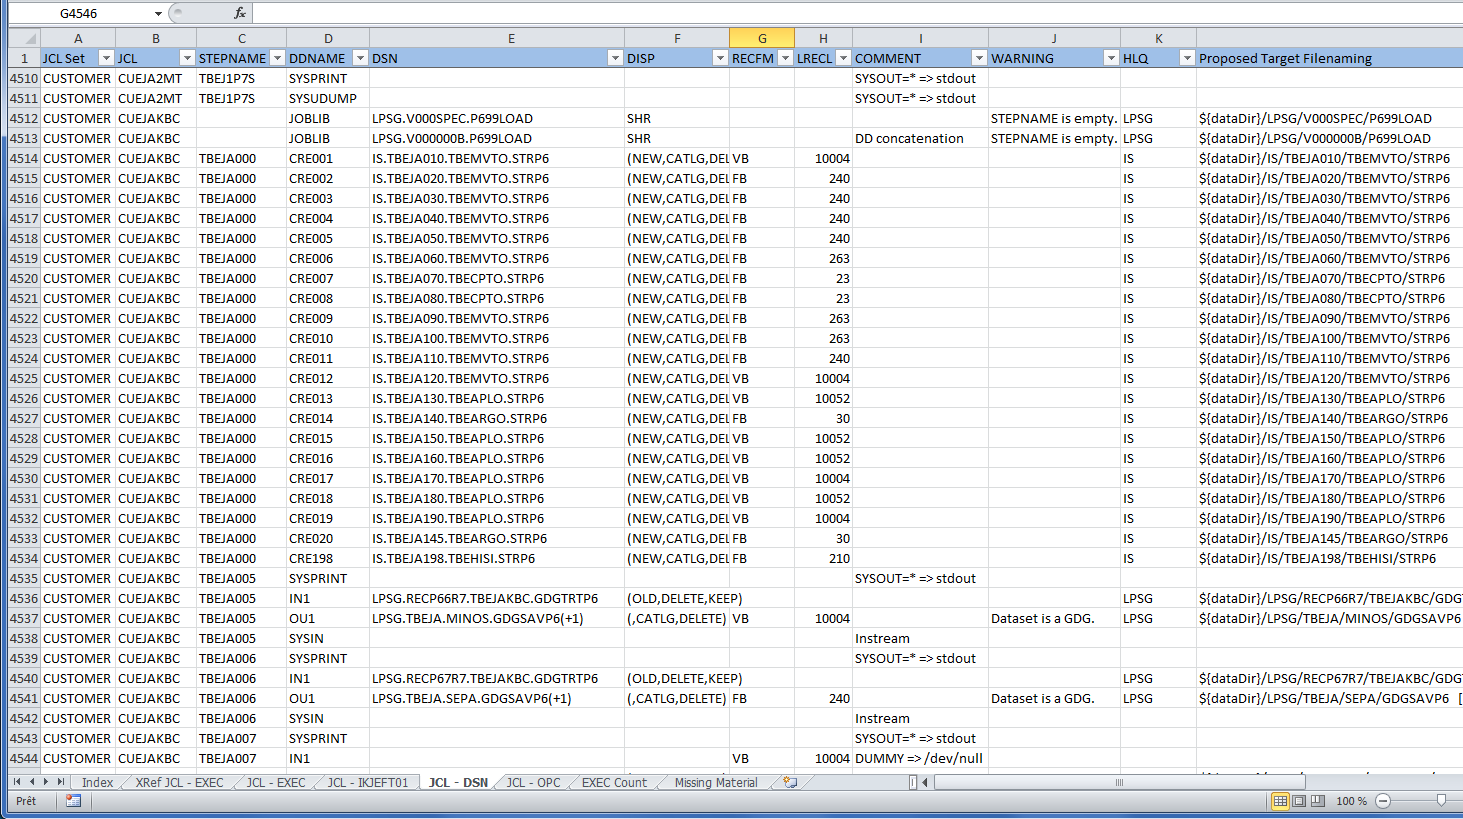Switch to Page Layout view
The width and height of the screenshot is (1463, 819).
point(1299,801)
